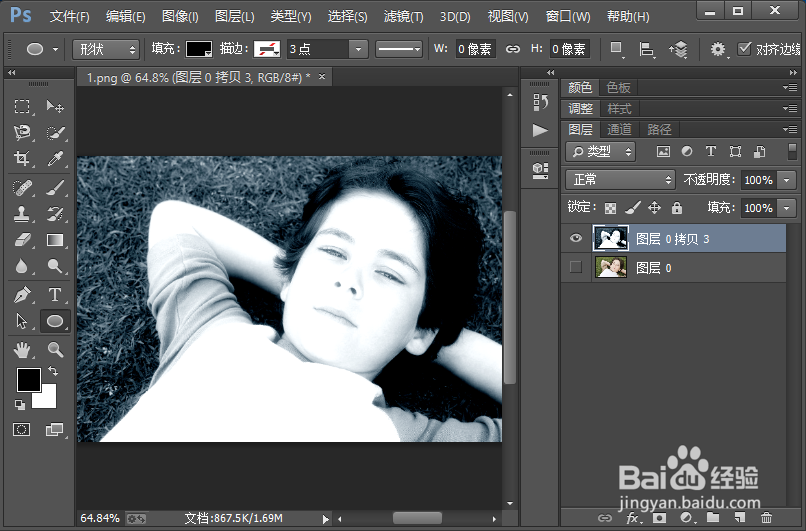Toggle lock image pixels brush icon

click(632, 208)
